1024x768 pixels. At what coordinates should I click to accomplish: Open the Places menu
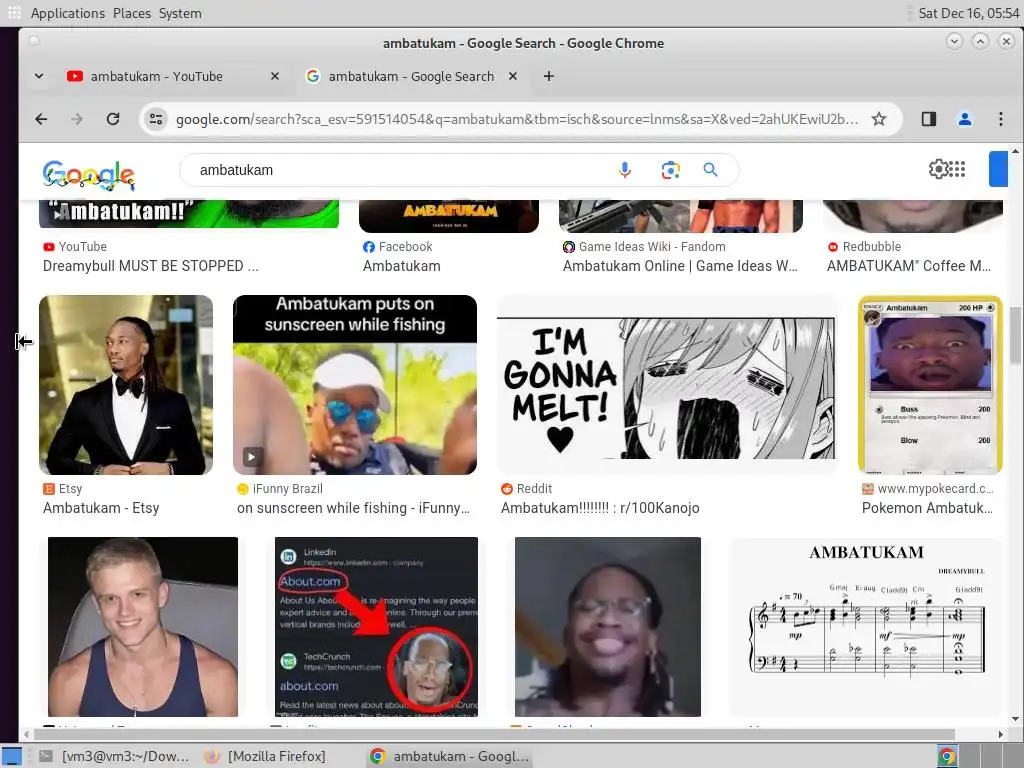131,13
